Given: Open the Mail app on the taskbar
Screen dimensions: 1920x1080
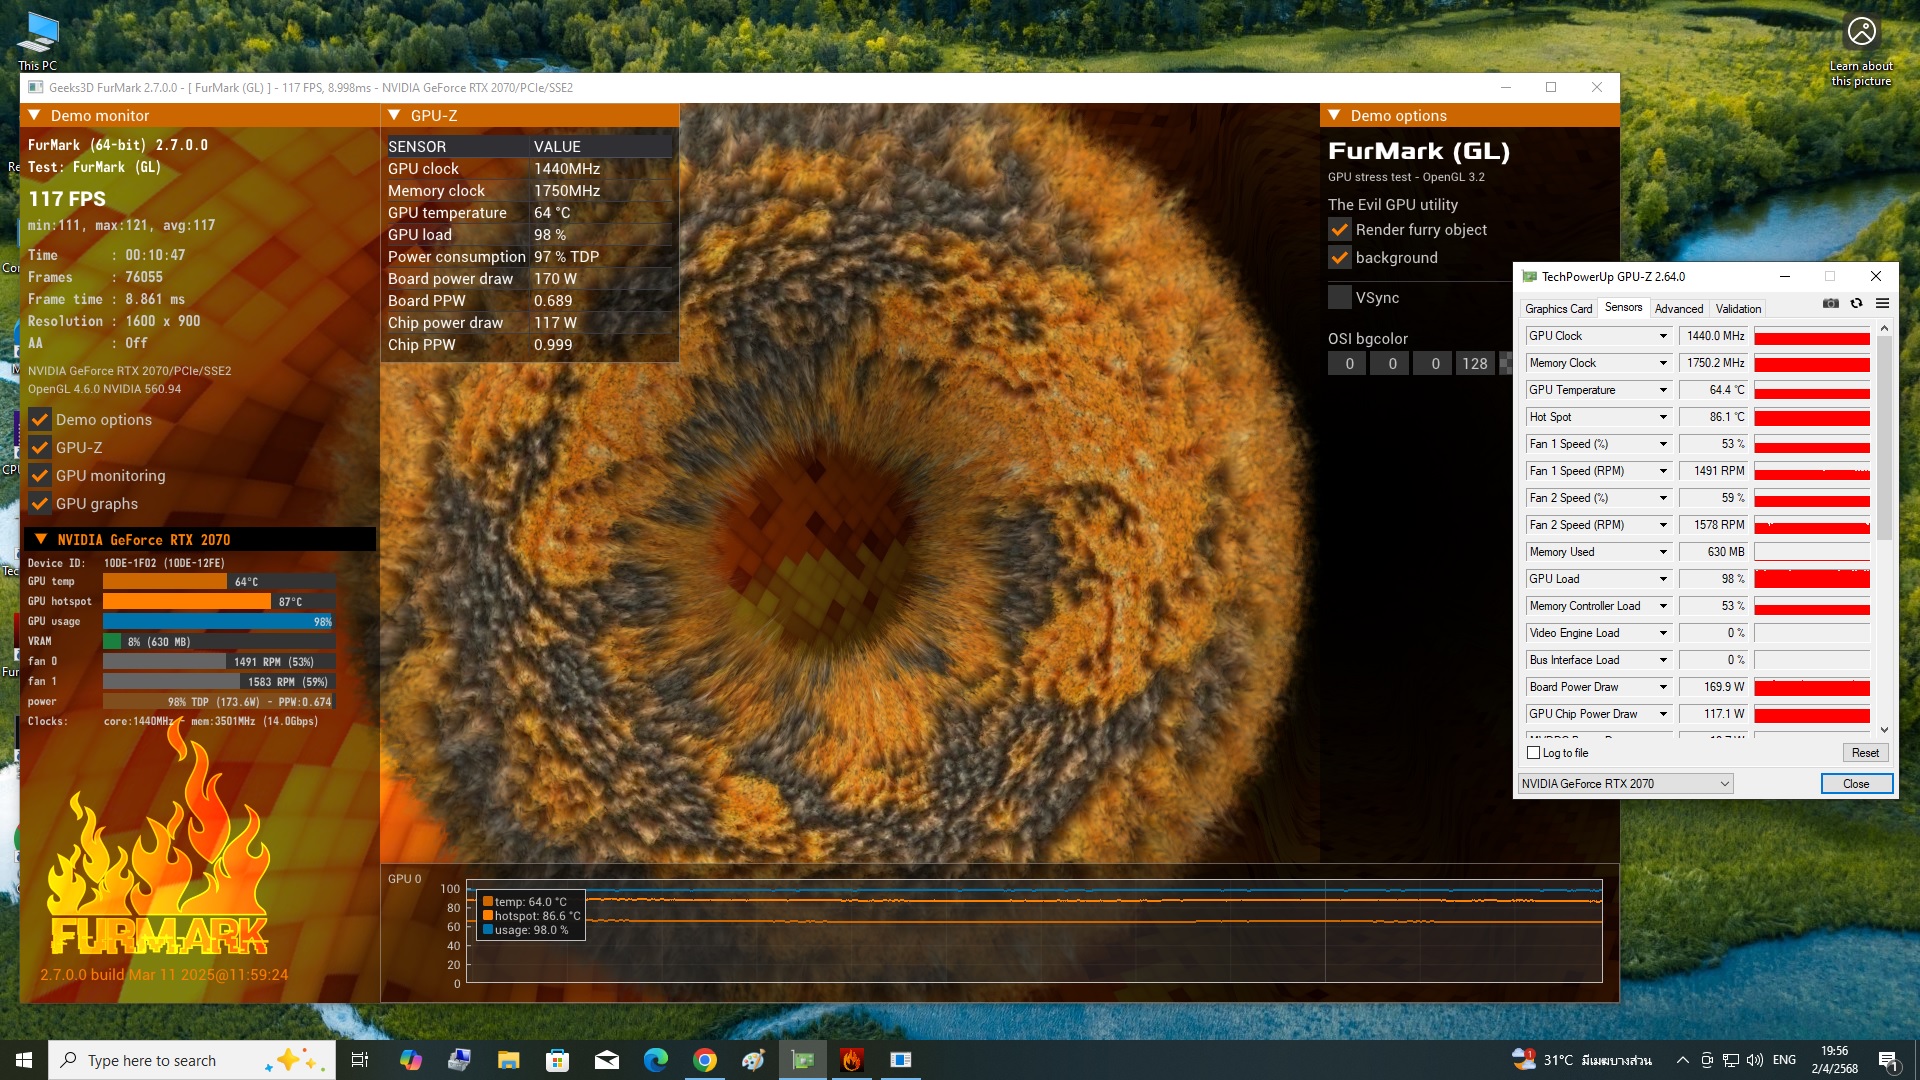Looking at the screenshot, I should coord(606,1060).
